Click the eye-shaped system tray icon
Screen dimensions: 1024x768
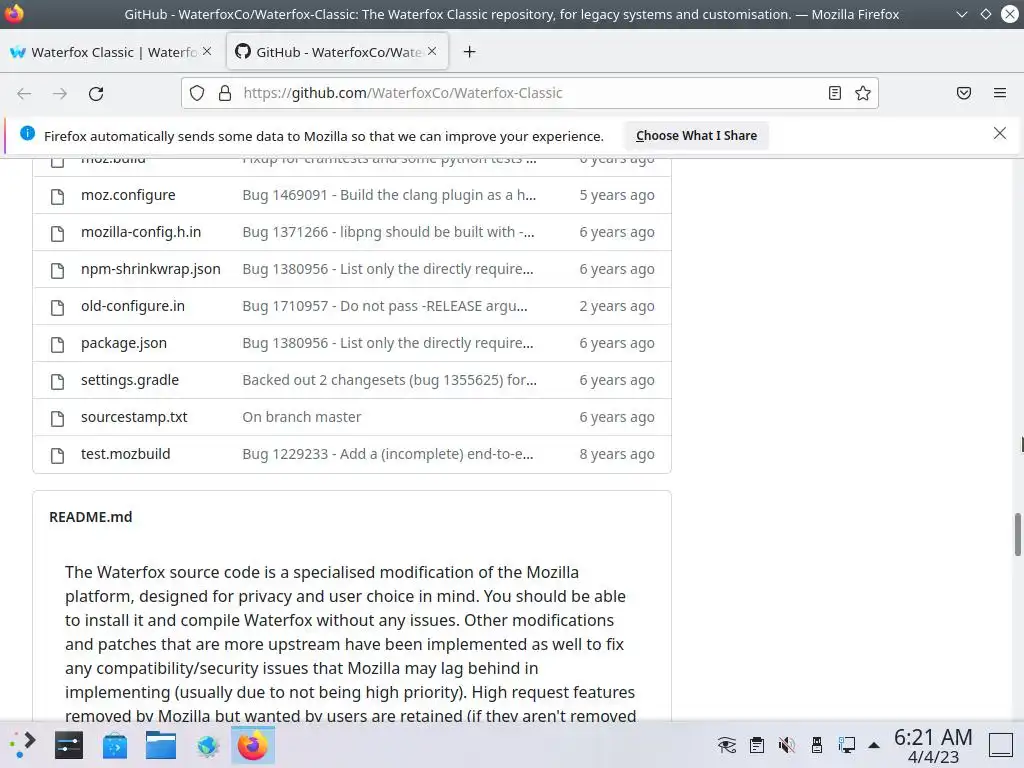click(726, 745)
